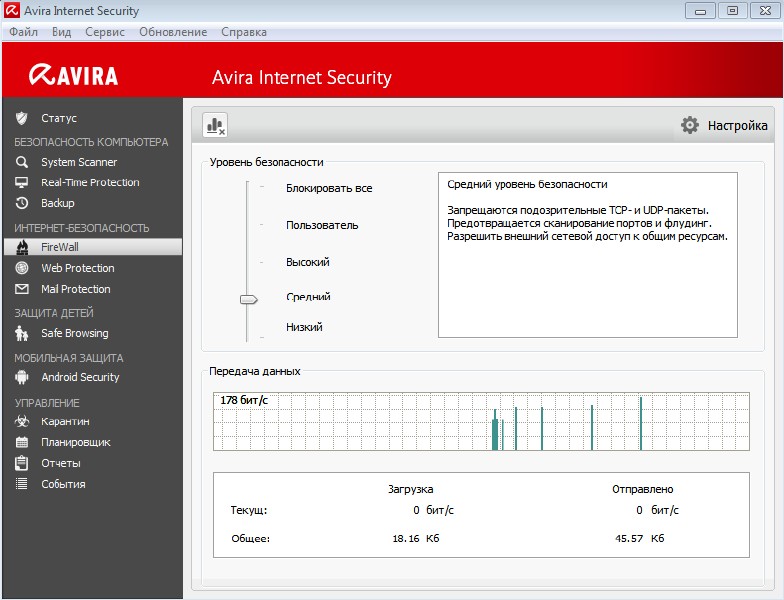Open Настройка configuration link
Screen dimensions: 784x600
click(738, 126)
